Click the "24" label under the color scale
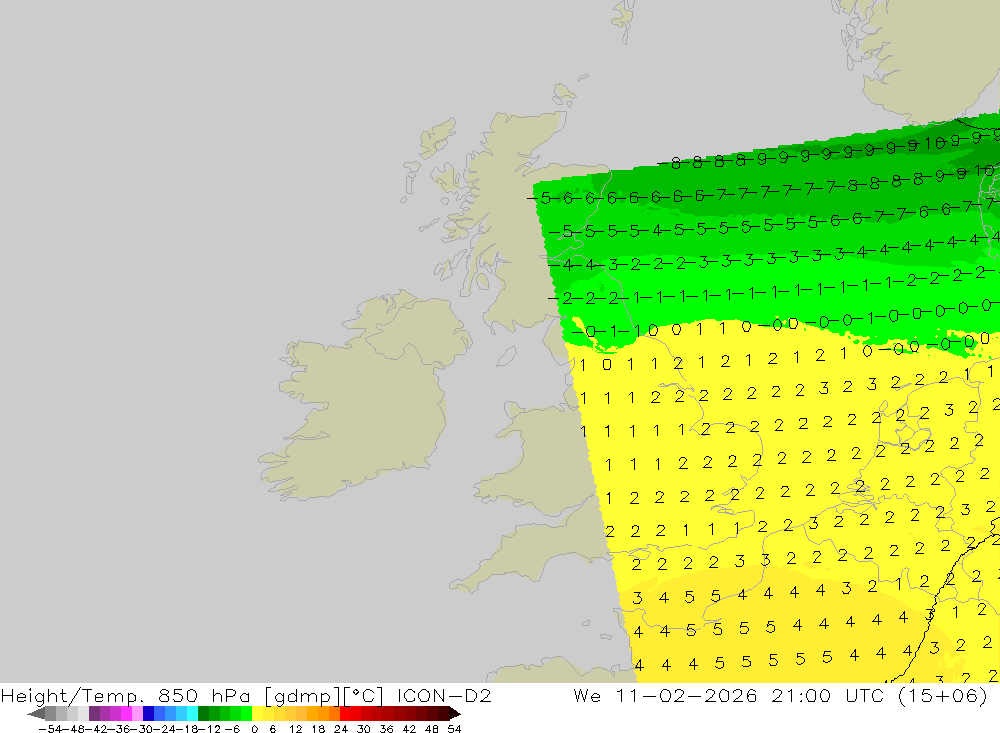 pos(341,729)
